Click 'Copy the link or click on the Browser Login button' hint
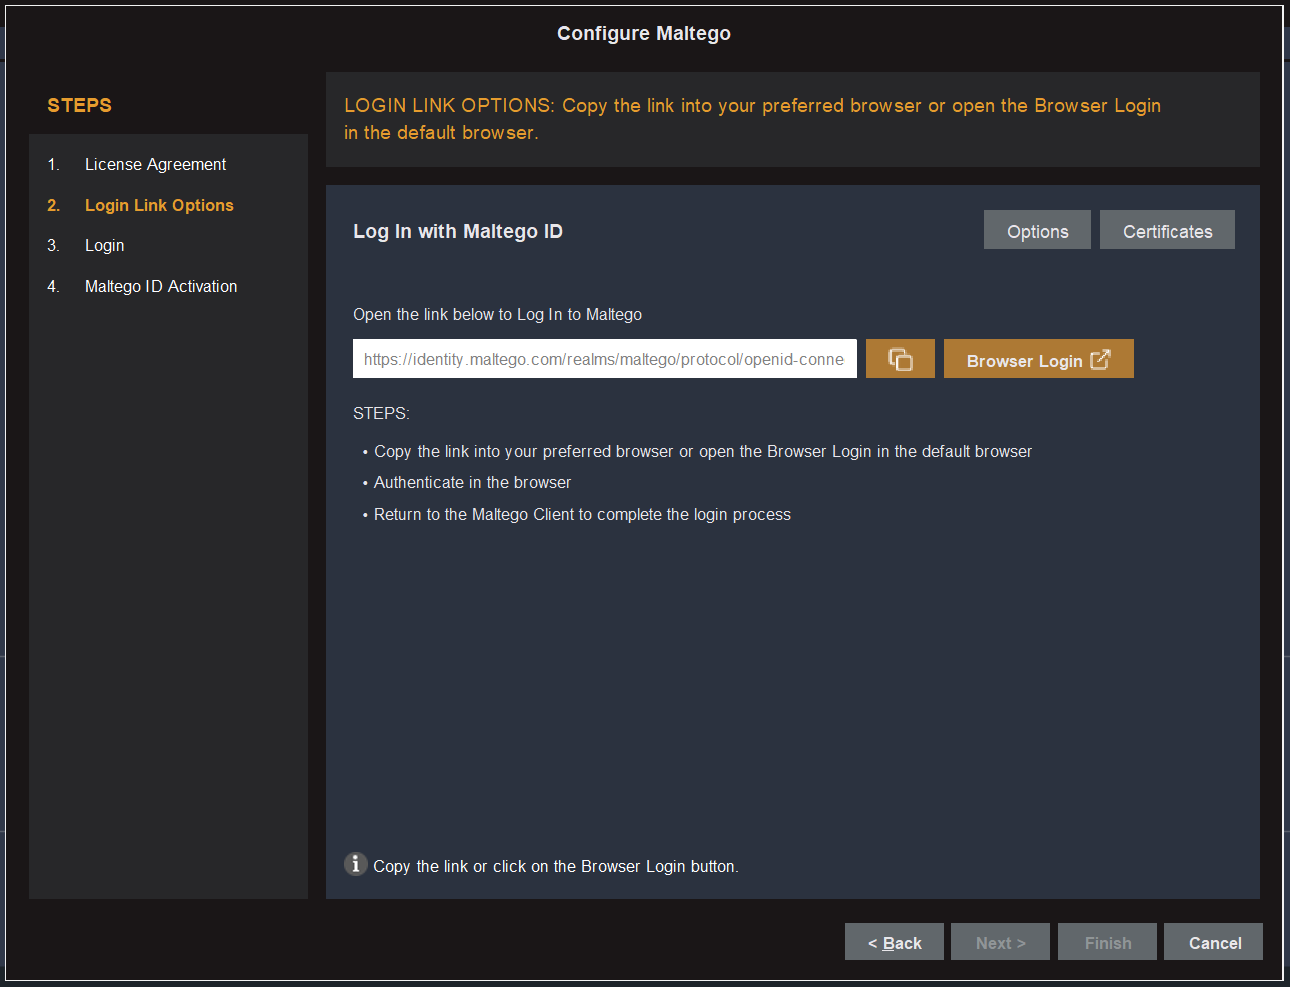Screen dimensions: 1290x987 point(556,866)
